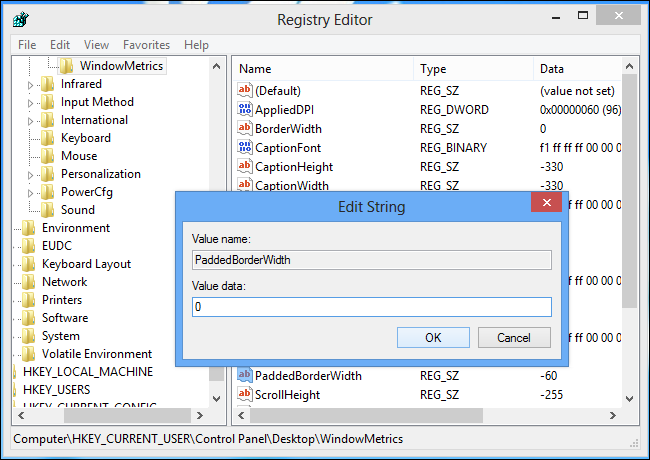The image size is (650, 460).
Task: Expand the International key
Action: coord(30,121)
